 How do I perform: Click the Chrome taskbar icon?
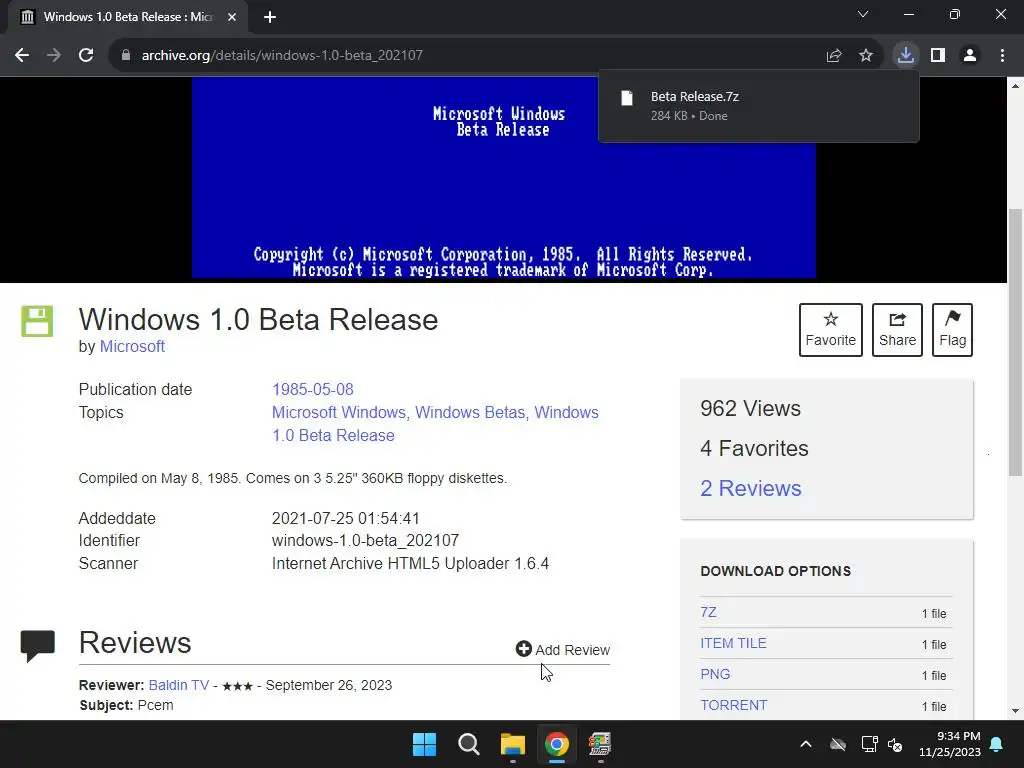pyautogui.click(x=556, y=744)
